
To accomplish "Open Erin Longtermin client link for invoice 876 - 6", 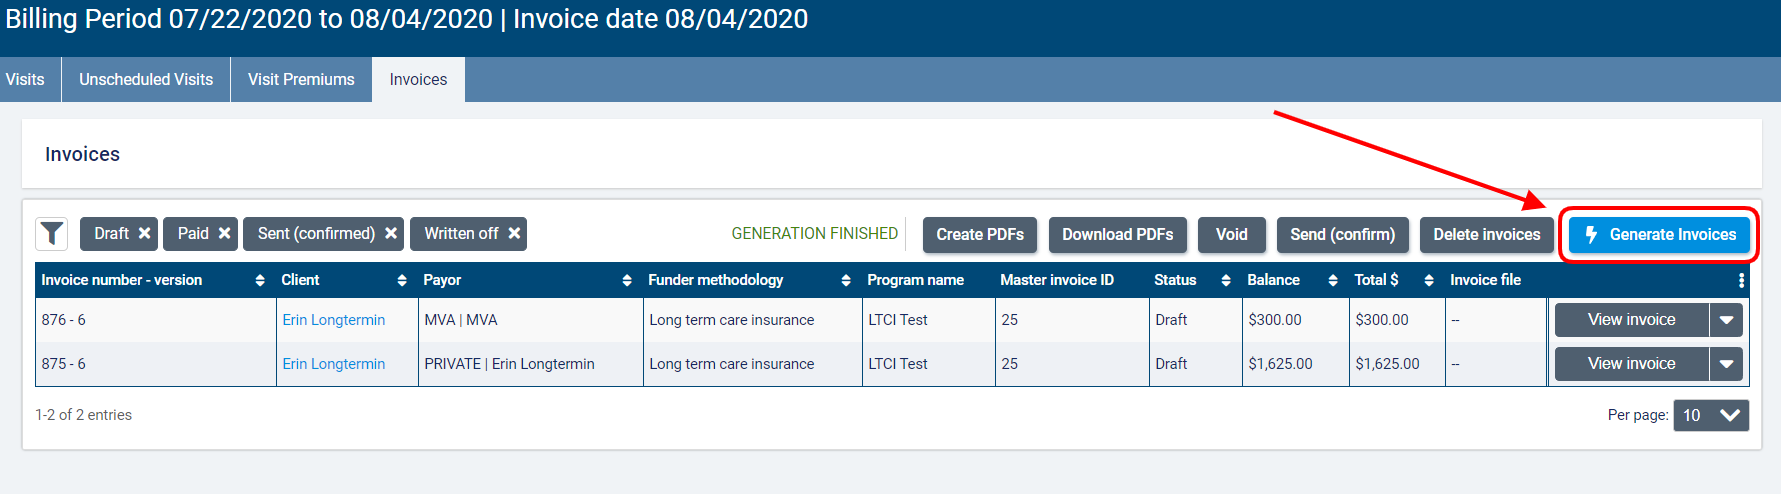I will 333,320.
